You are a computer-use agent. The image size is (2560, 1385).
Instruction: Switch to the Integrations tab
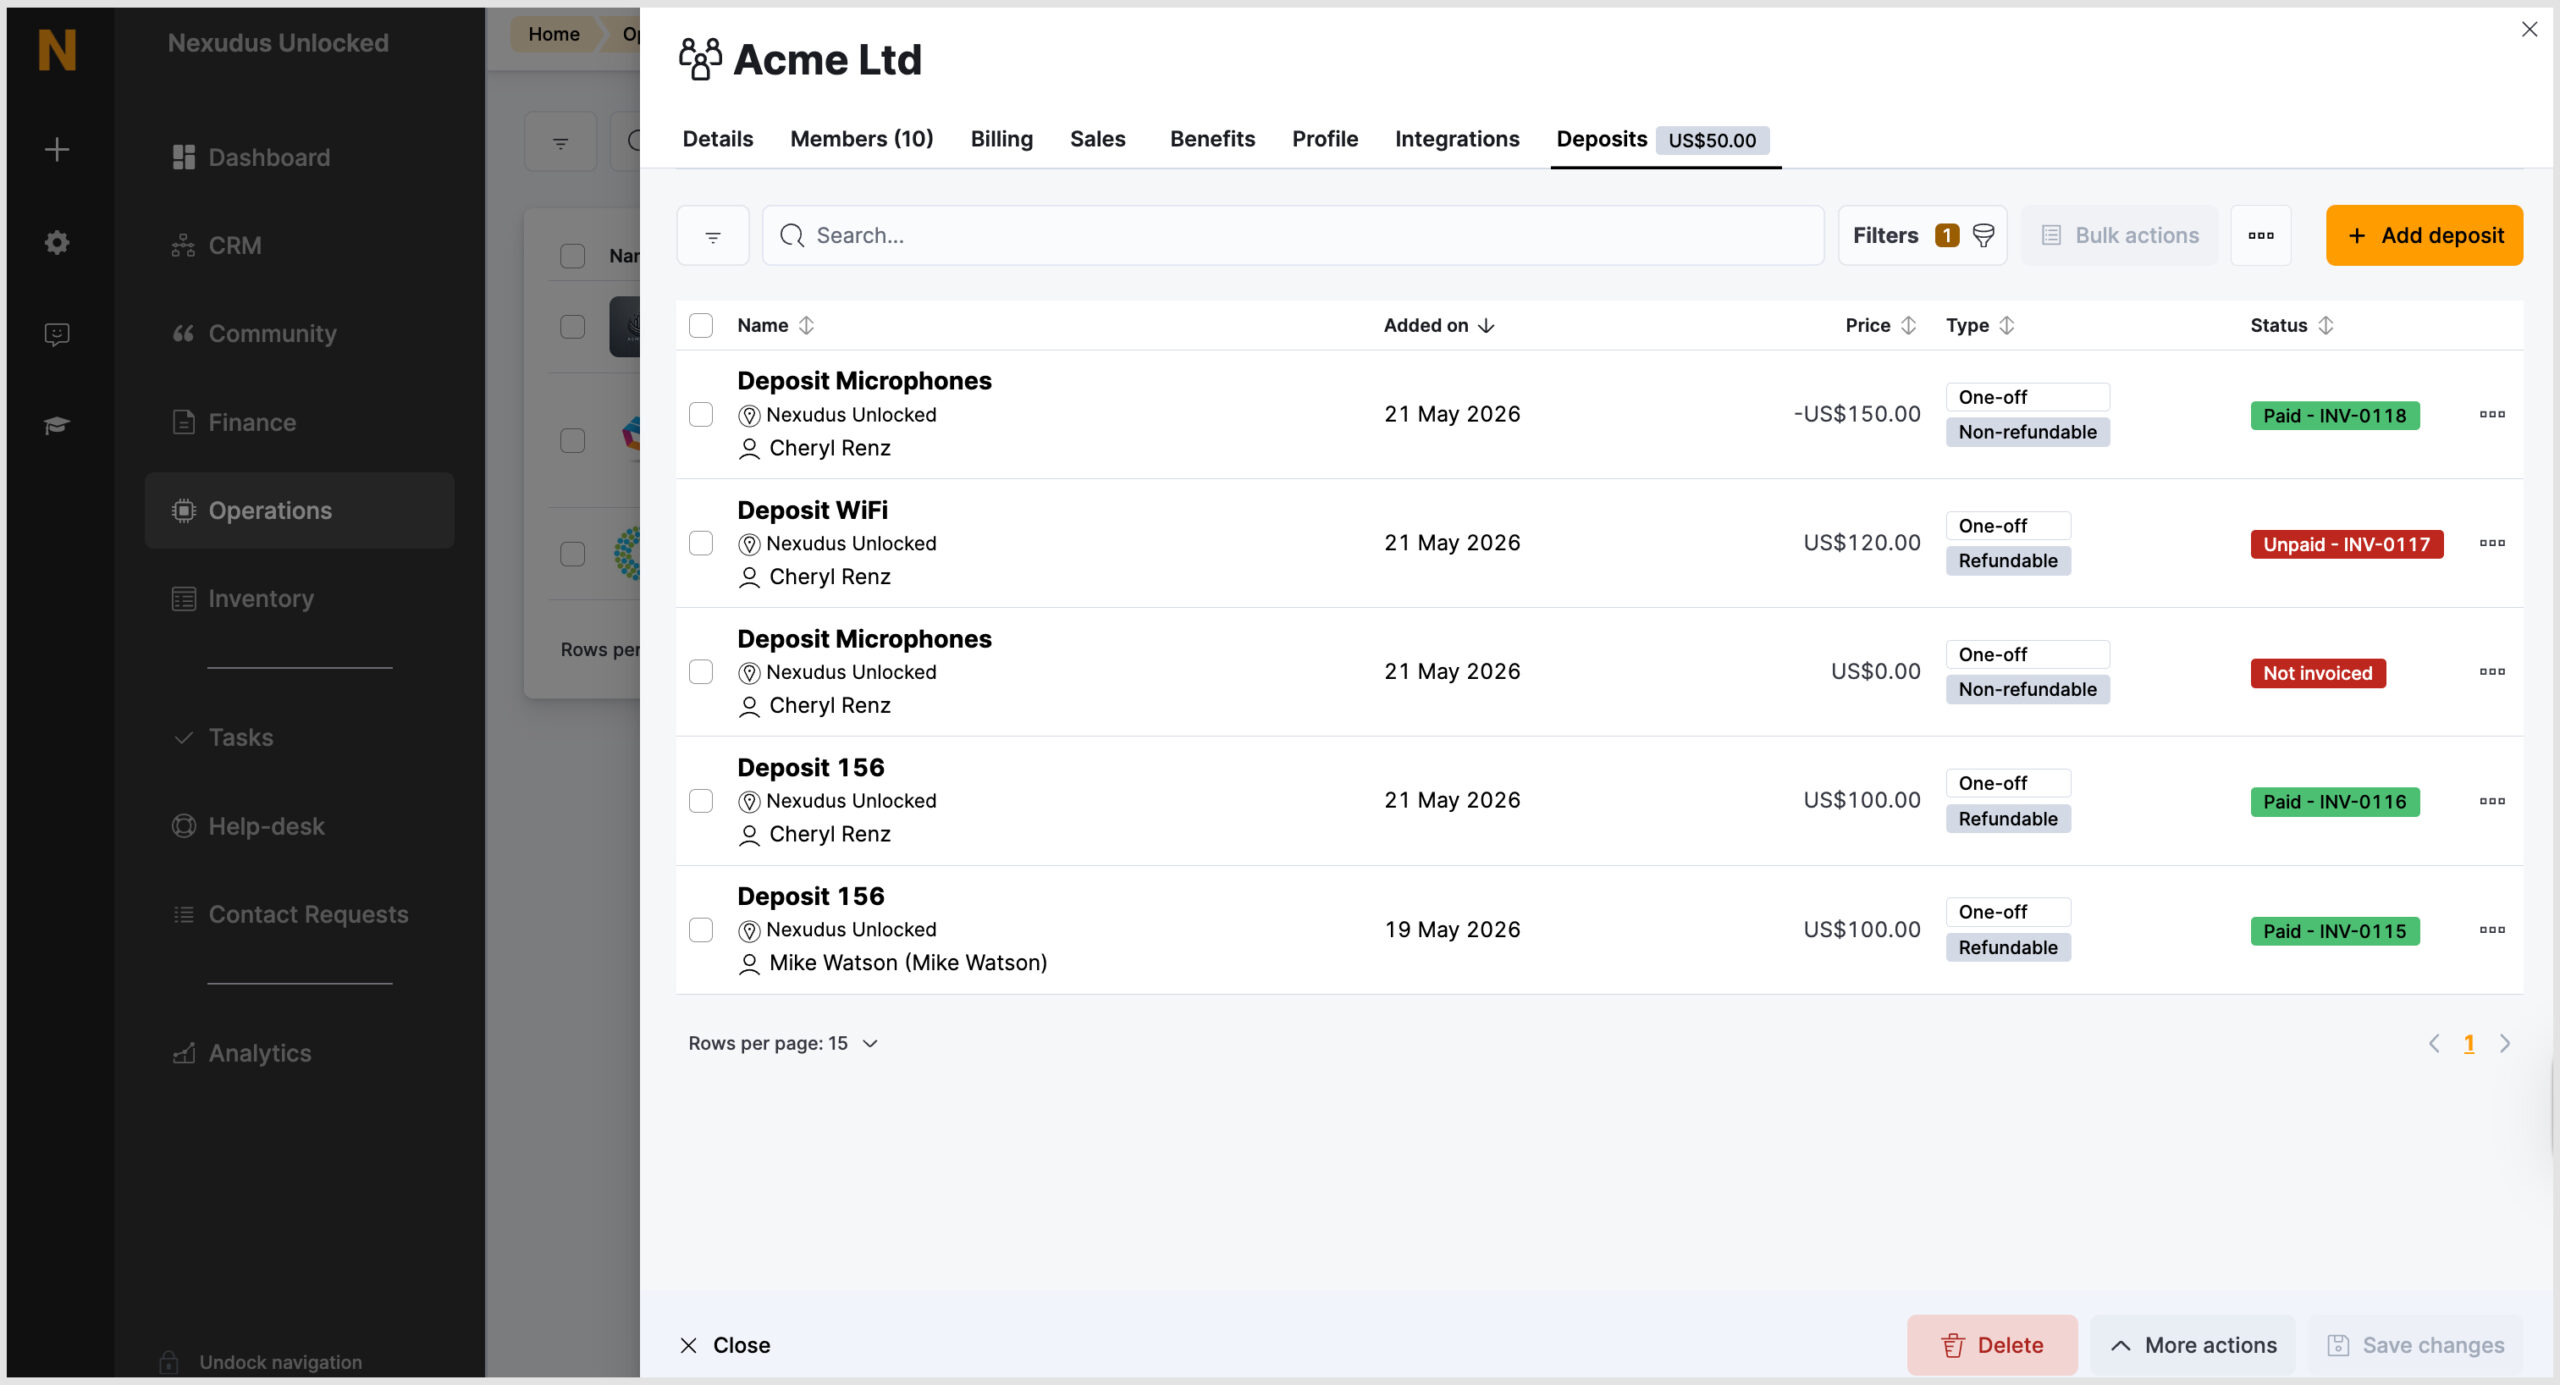[1457, 139]
